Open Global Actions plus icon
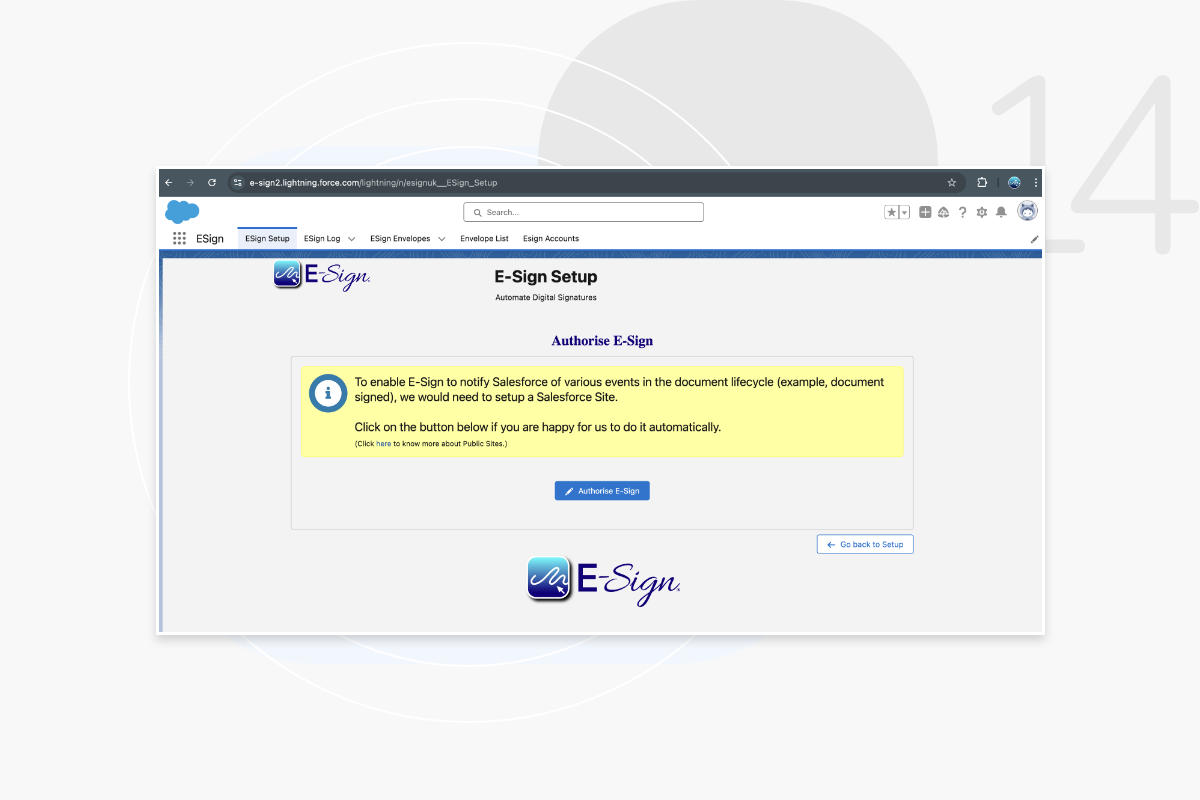Viewport: 1200px width, 800px height. point(925,212)
